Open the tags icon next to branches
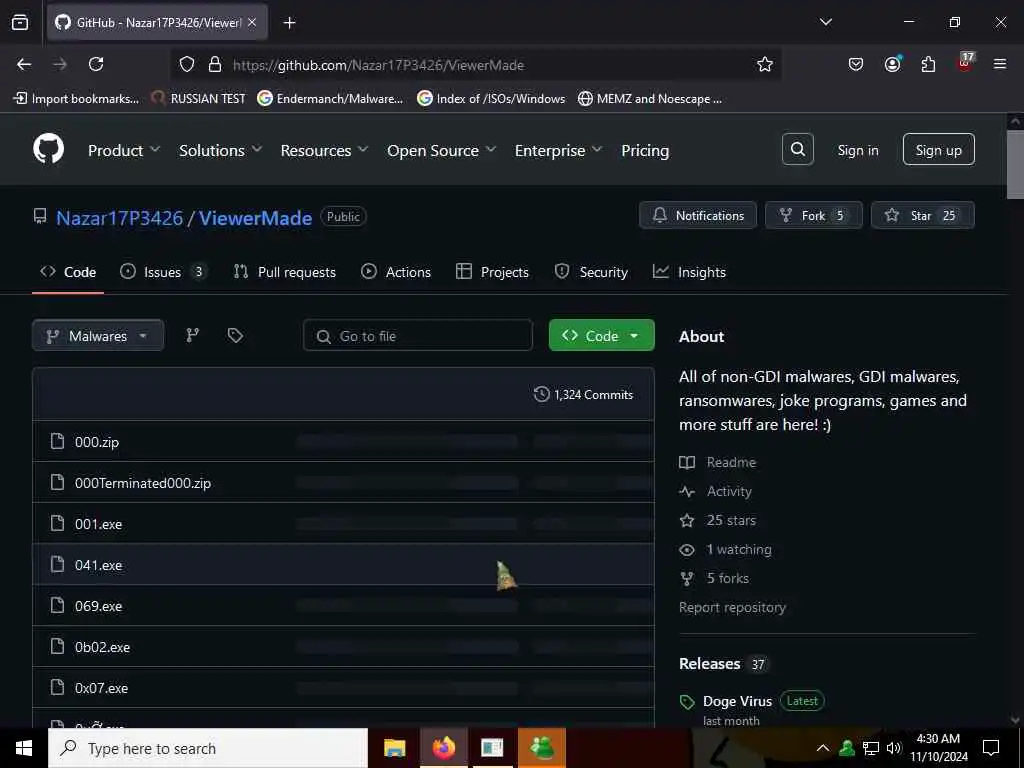This screenshot has height=768, width=1024. coord(235,335)
